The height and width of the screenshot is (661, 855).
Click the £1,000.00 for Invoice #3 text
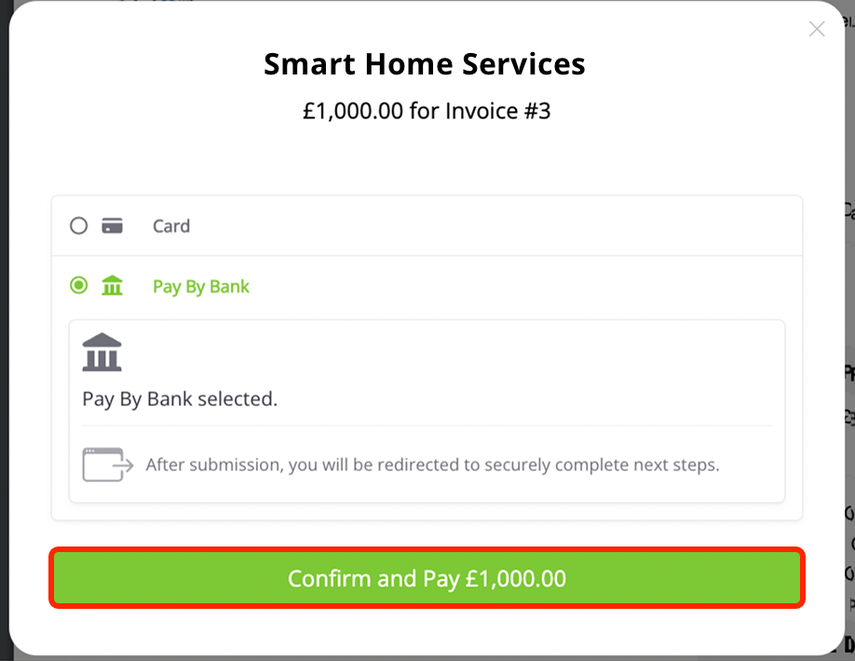426,111
